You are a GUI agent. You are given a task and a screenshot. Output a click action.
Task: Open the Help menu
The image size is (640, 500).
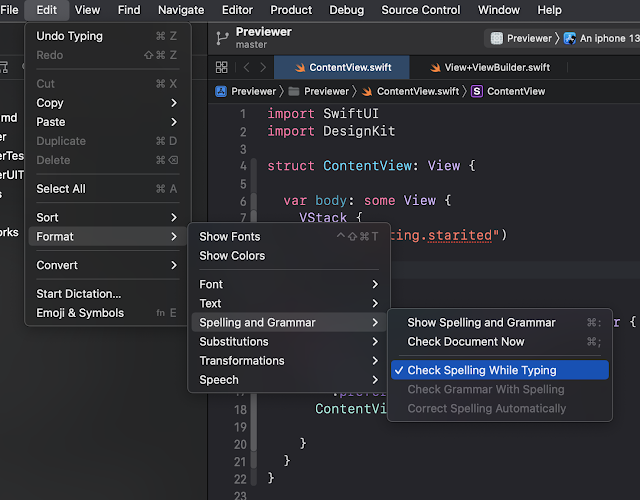[549, 10]
